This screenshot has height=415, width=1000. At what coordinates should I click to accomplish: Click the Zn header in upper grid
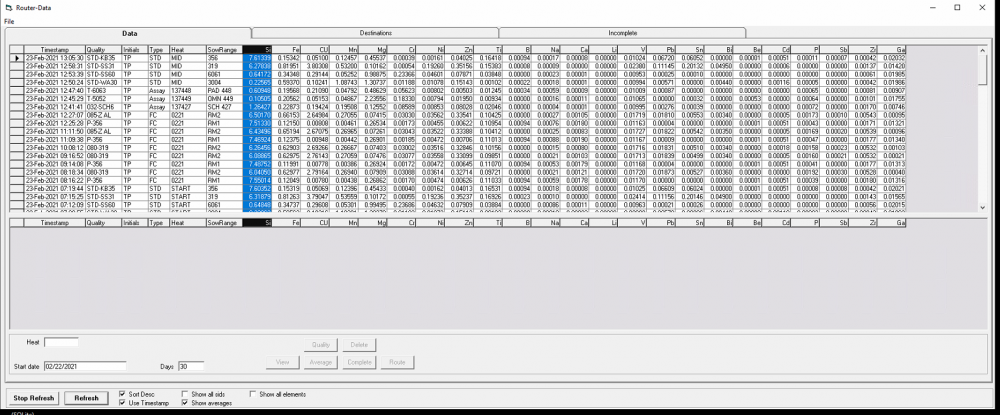point(459,49)
